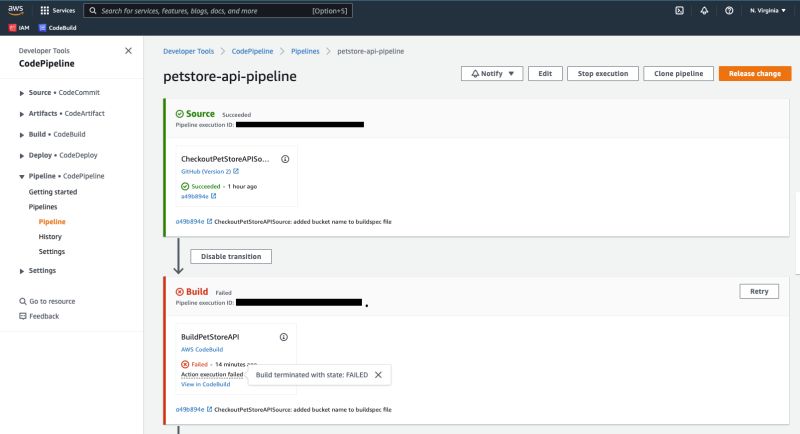Open the View in CodeBuild link

tap(206, 384)
